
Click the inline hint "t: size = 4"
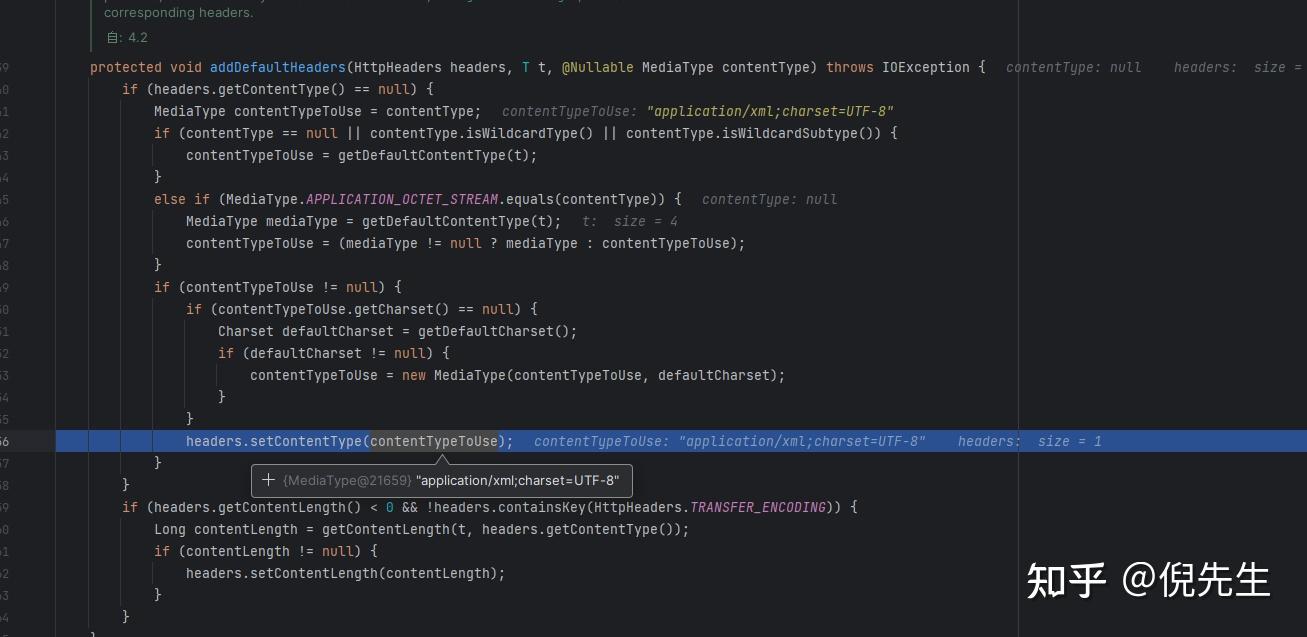pos(630,221)
